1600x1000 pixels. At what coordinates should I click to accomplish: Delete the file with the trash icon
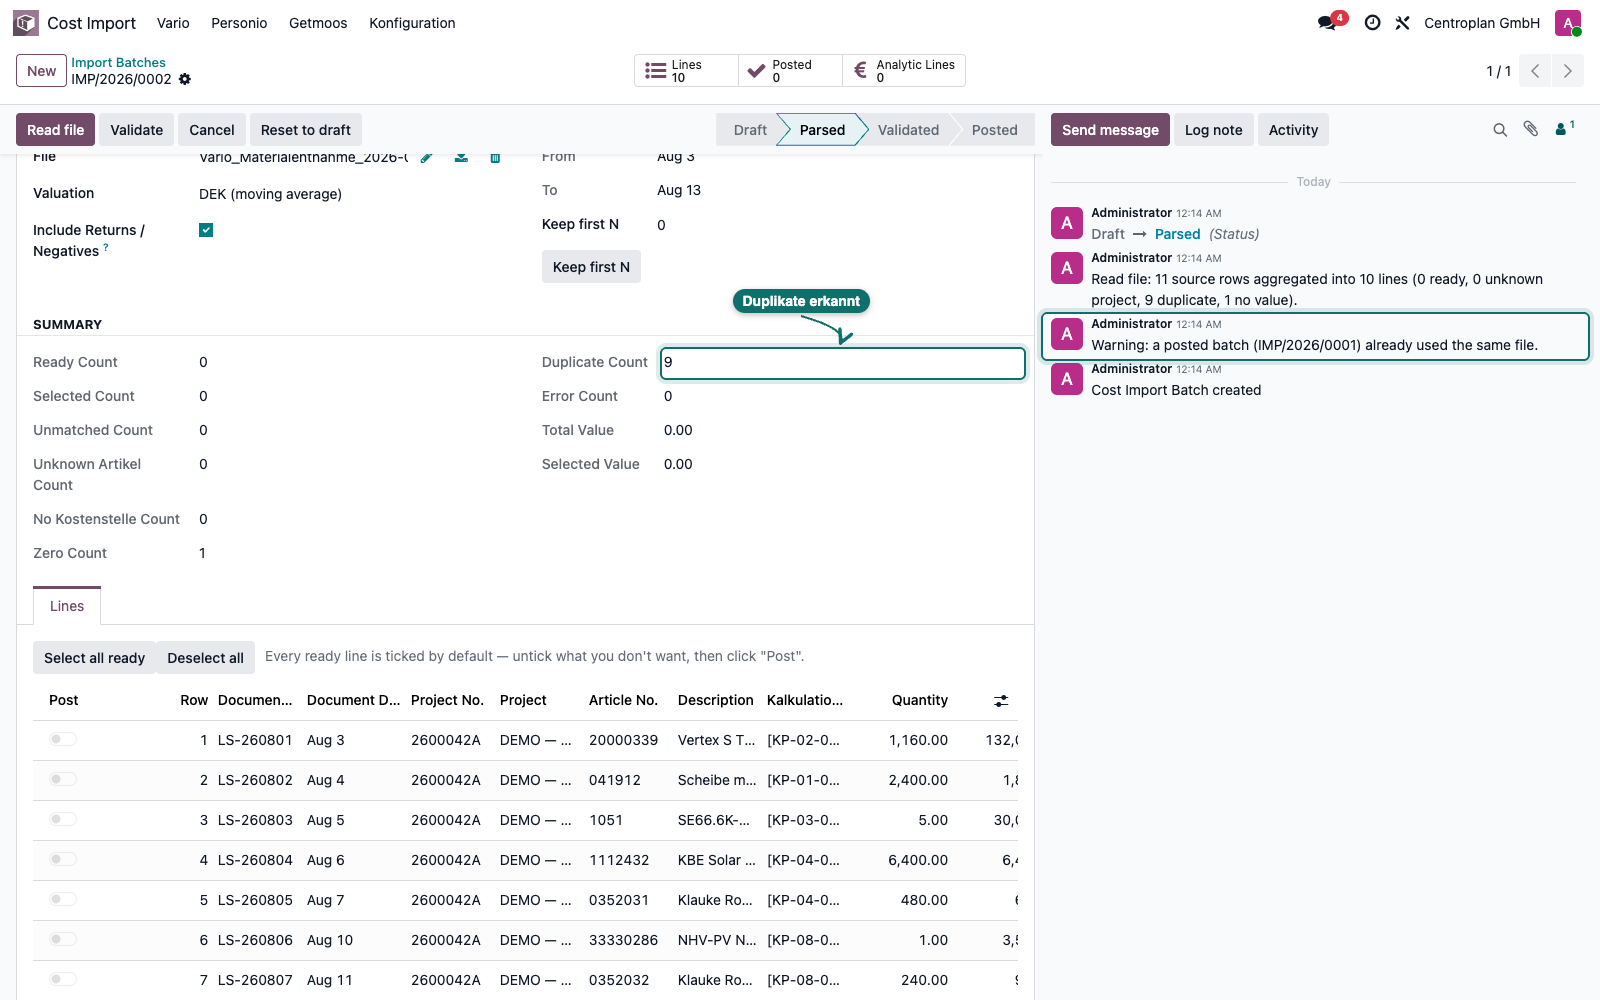pyautogui.click(x=495, y=157)
